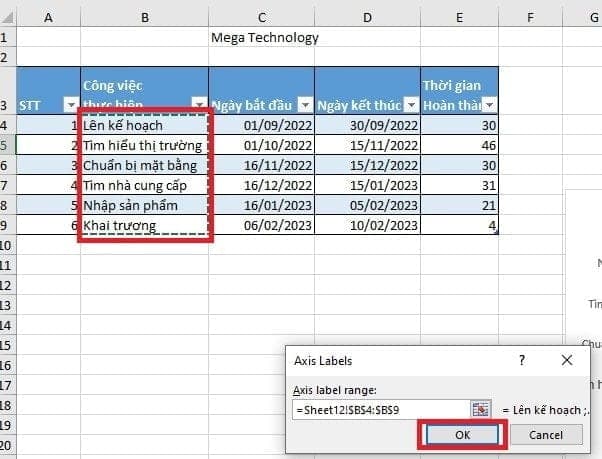Close the Axis Labels dialog
Viewport: 602px width, 459px height.
coord(567,360)
